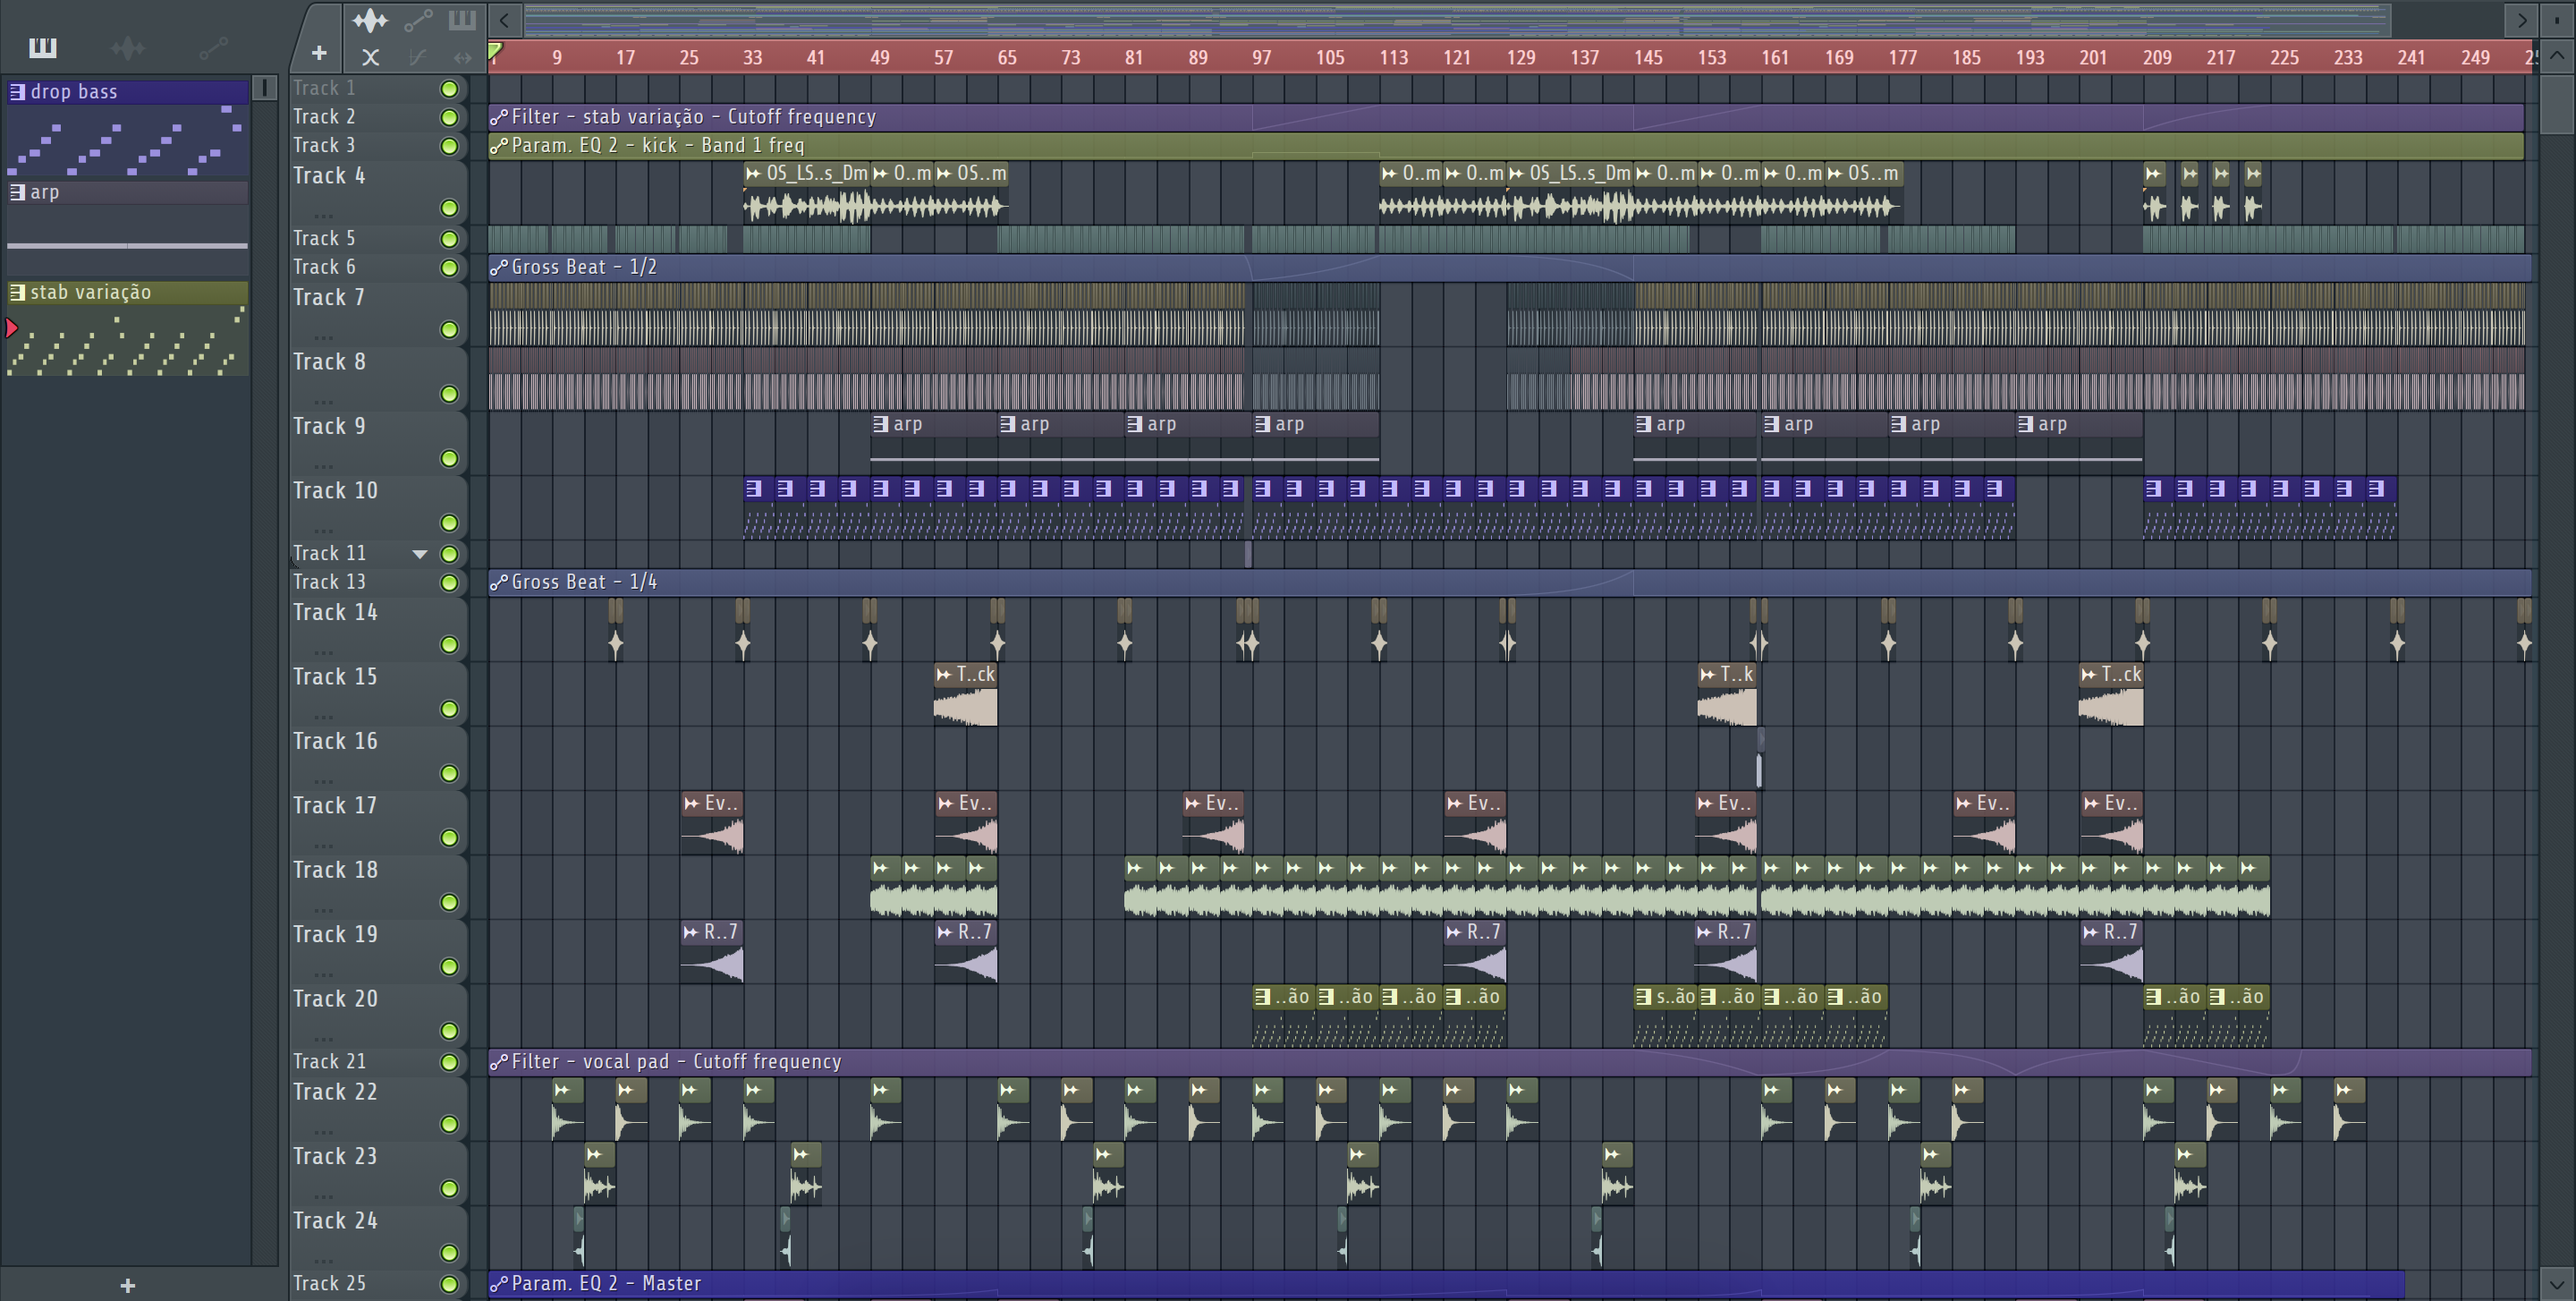Image resolution: width=2576 pixels, height=1301 pixels.
Task: Jump to bar 97 on the timeline ruler
Action: 1262,58
